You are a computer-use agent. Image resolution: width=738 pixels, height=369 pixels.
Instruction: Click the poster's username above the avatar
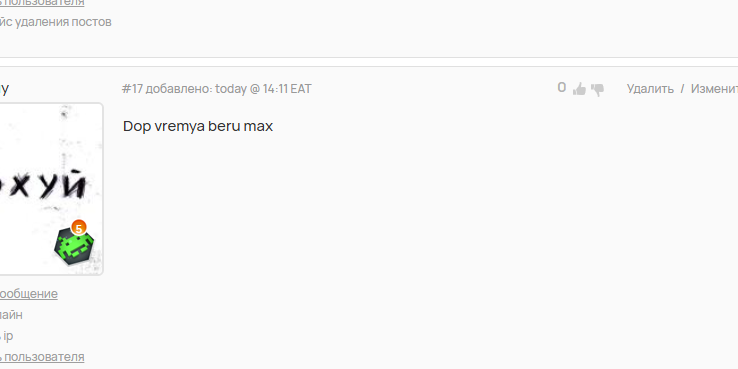point(4,88)
